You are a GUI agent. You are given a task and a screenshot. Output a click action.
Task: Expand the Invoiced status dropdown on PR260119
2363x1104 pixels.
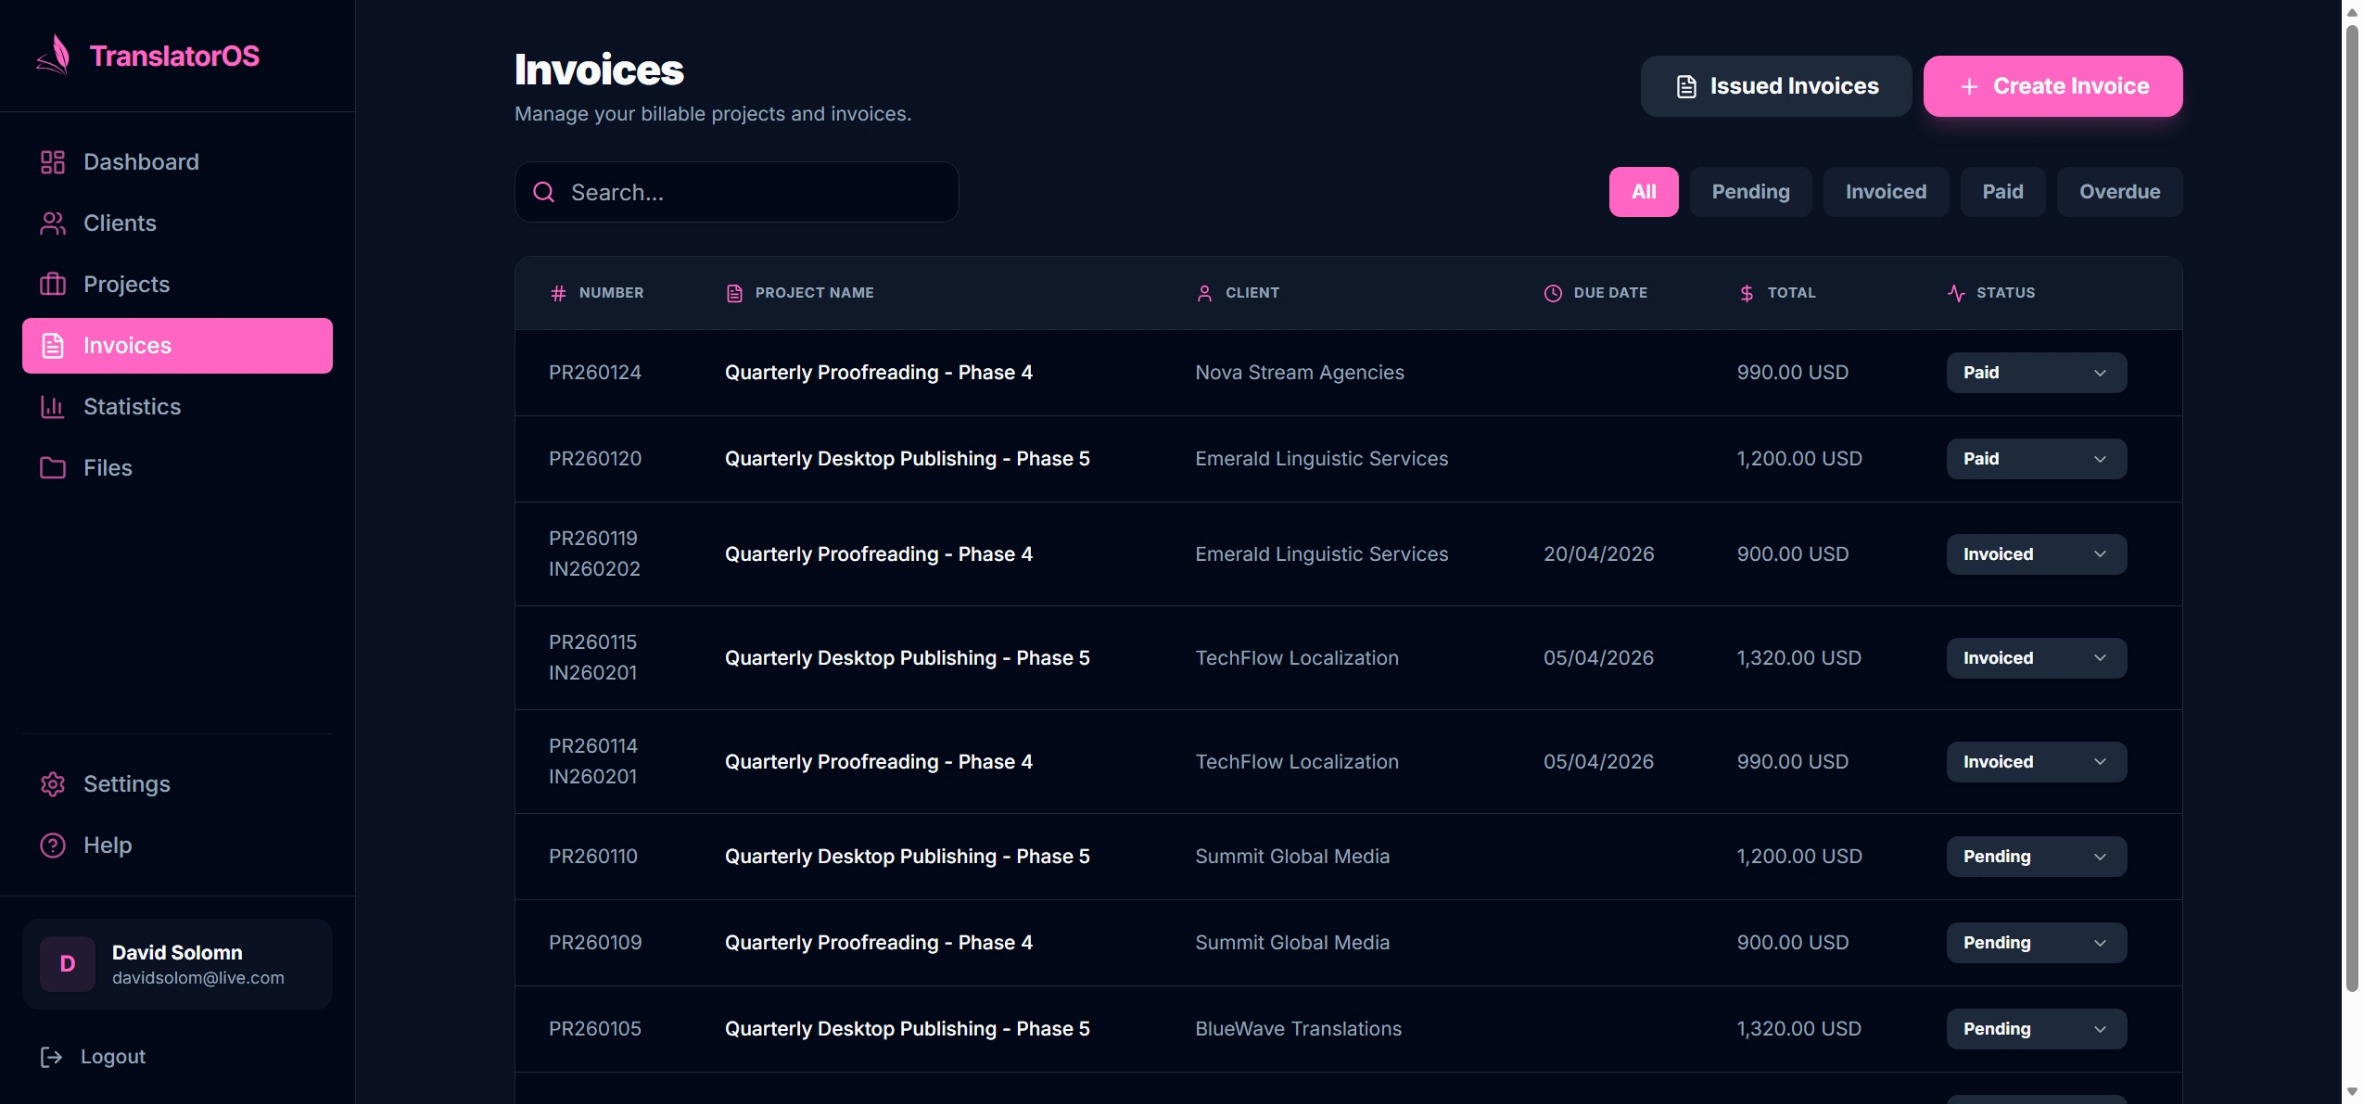pyautogui.click(x=2035, y=553)
